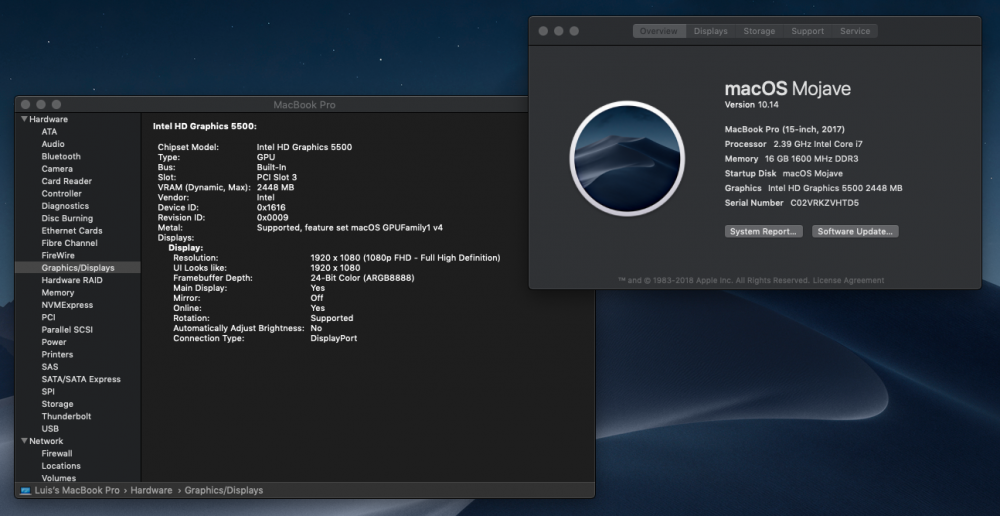Click the VRAM value 2448 MB in System Report
The width and height of the screenshot is (1000, 516).
pos(276,188)
